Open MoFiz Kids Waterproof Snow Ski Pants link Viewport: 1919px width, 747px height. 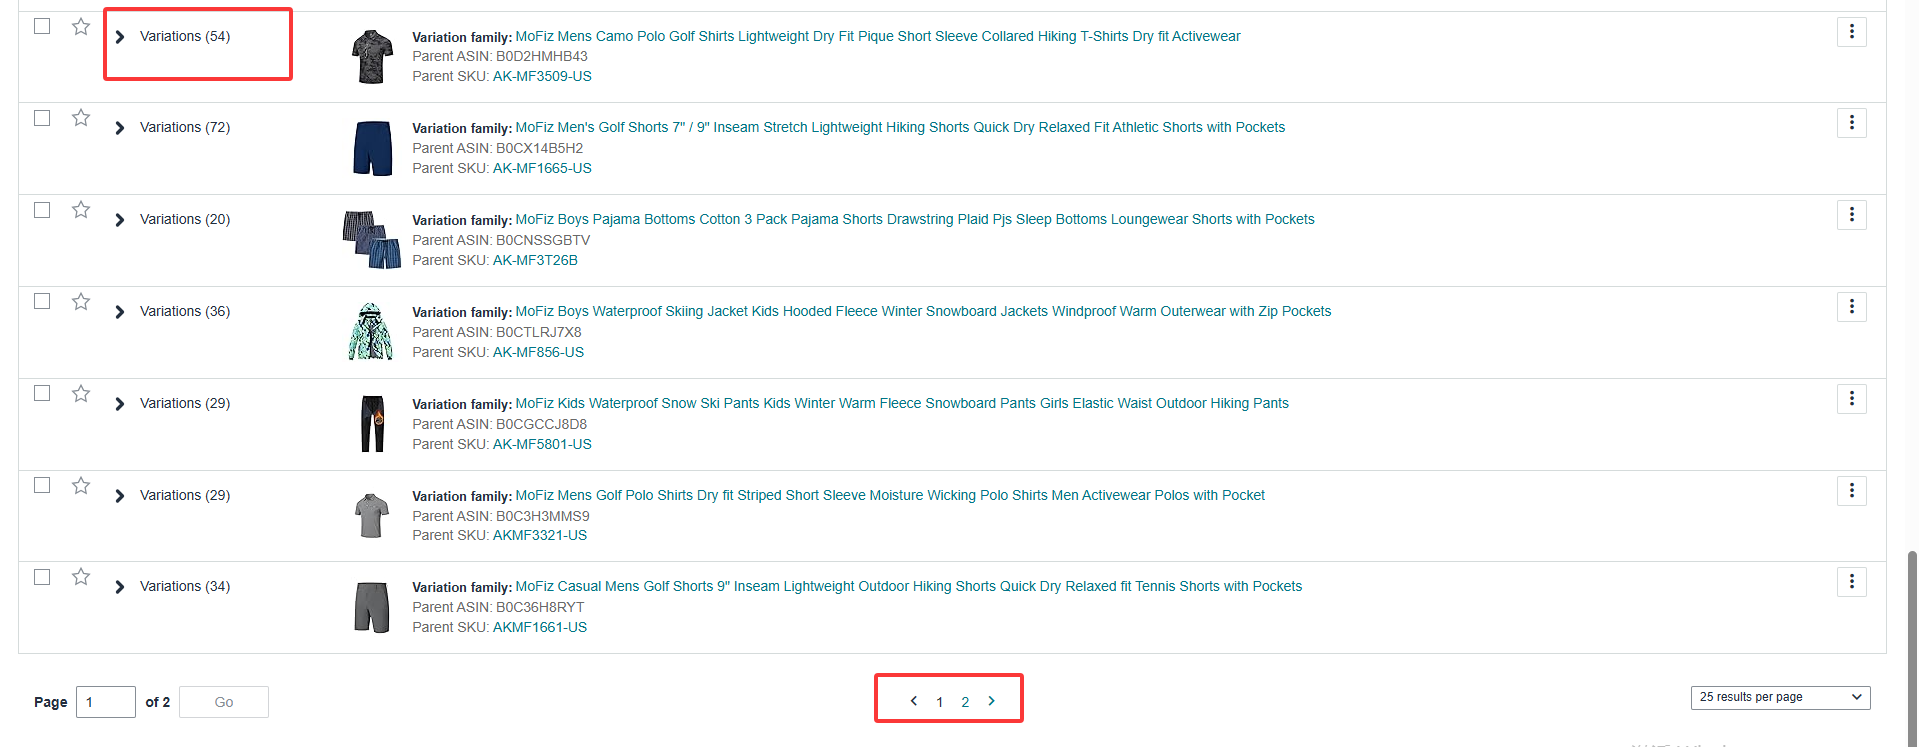point(902,403)
